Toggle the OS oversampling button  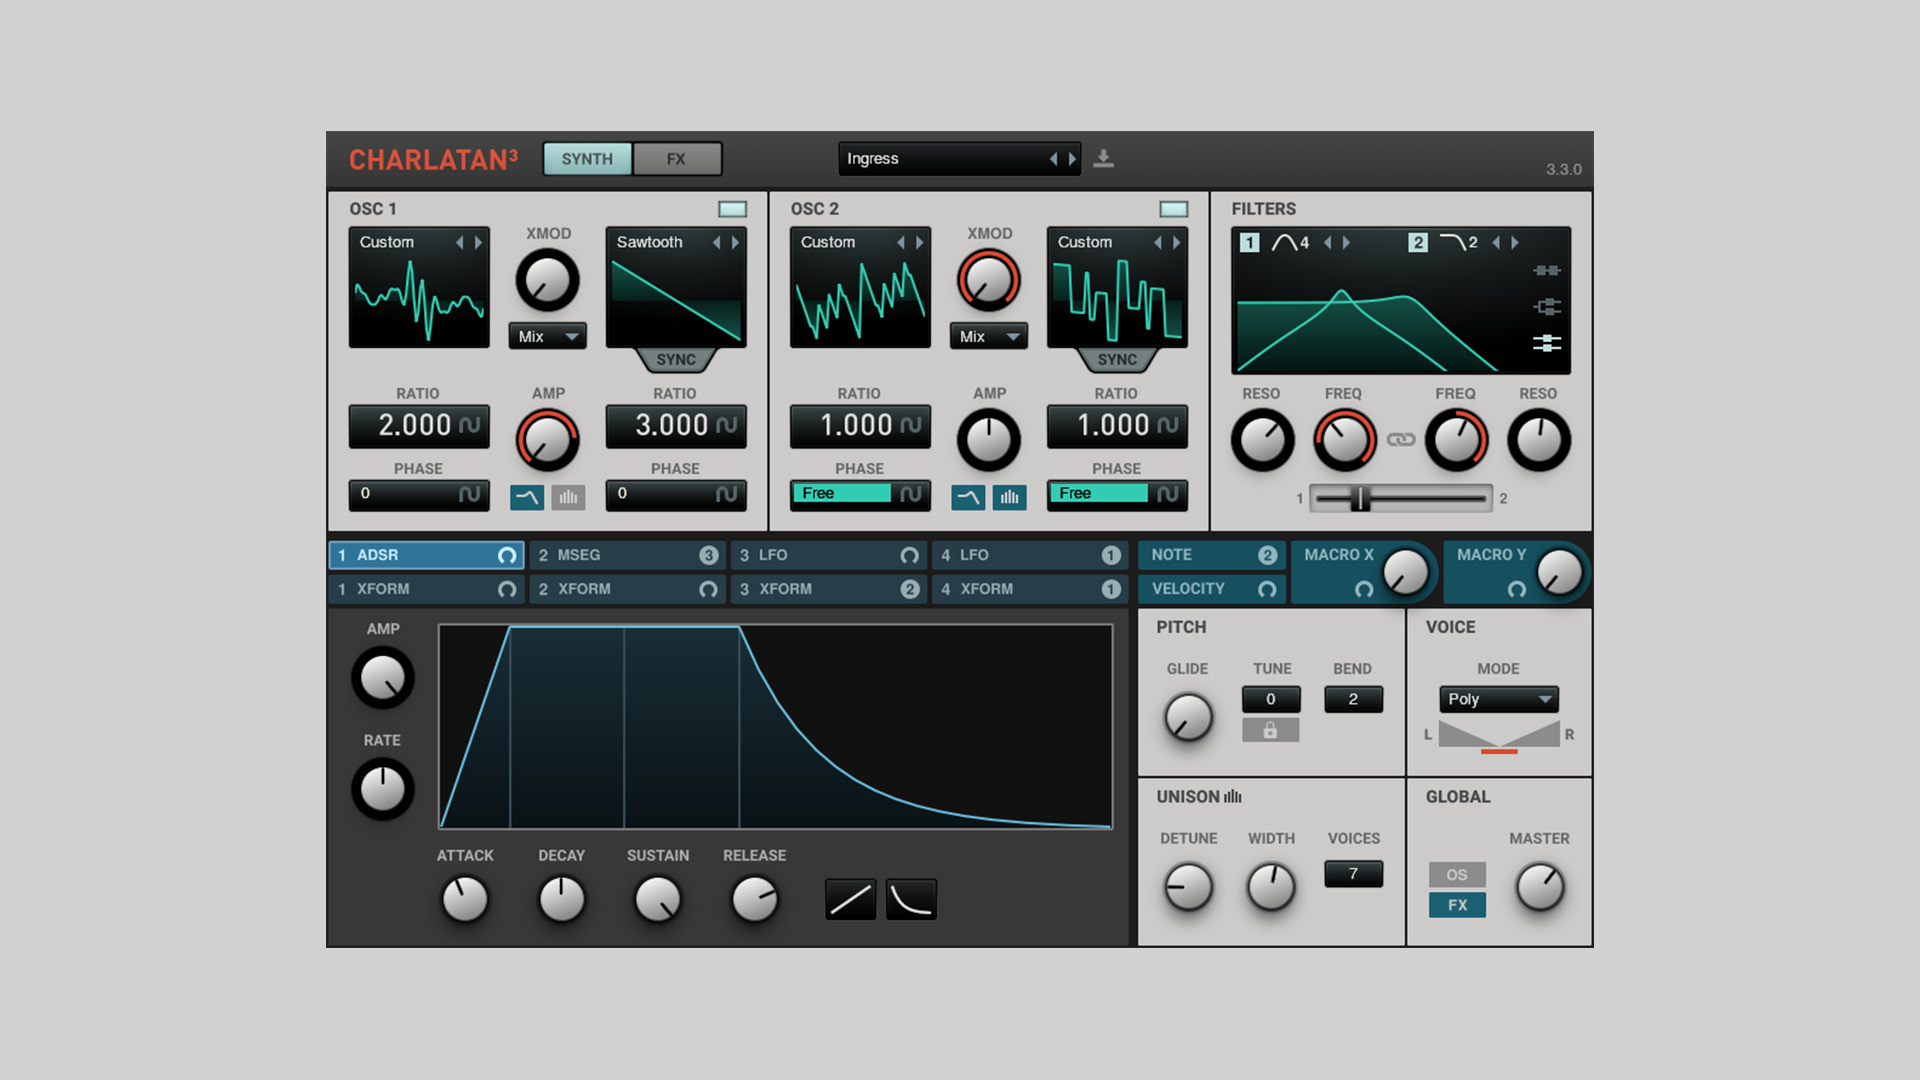click(1457, 874)
